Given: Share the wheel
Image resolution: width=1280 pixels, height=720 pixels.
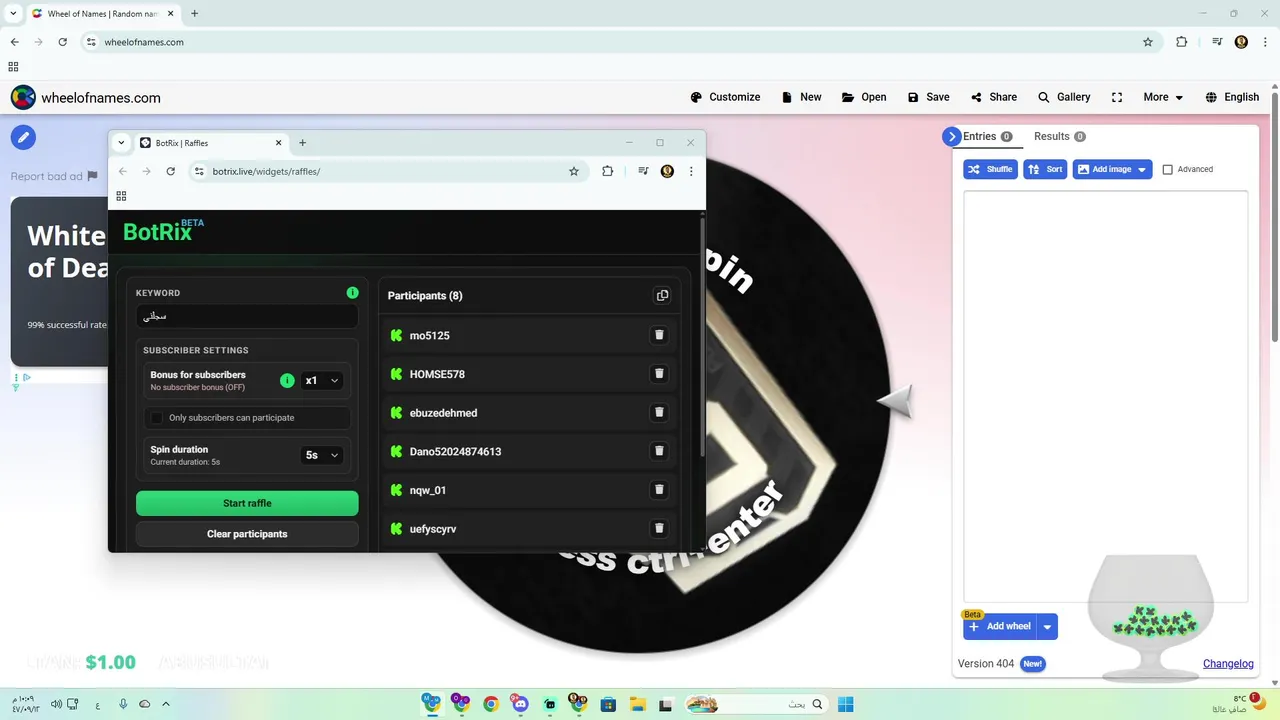Looking at the screenshot, I should (993, 97).
